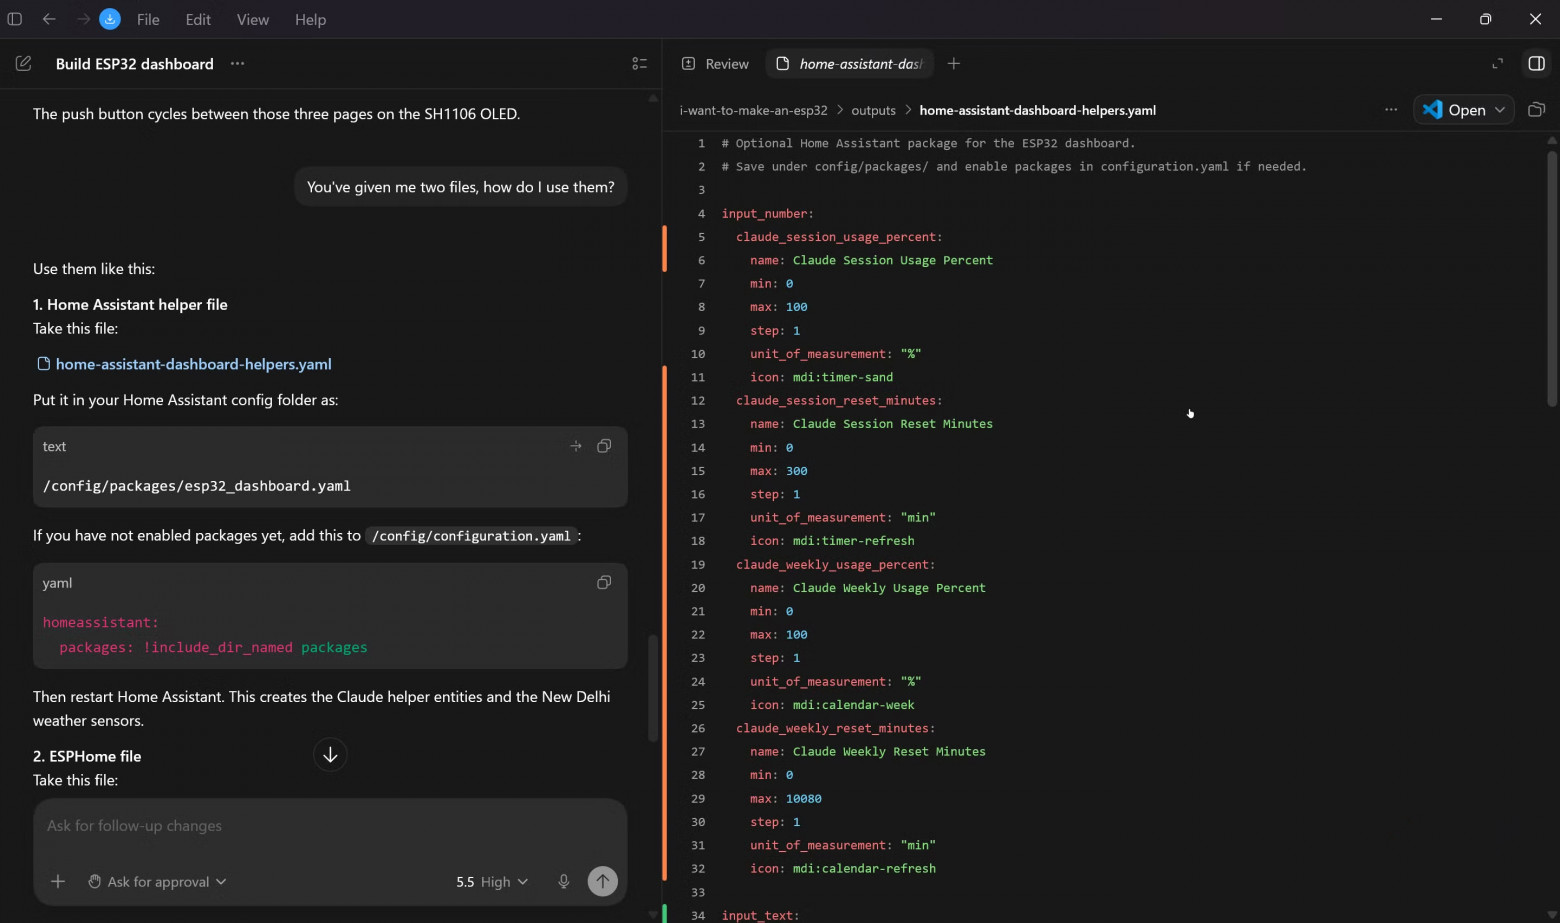Change the 5.5 High model selector
This screenshot has height=923, width=1560.
[492, 881]
